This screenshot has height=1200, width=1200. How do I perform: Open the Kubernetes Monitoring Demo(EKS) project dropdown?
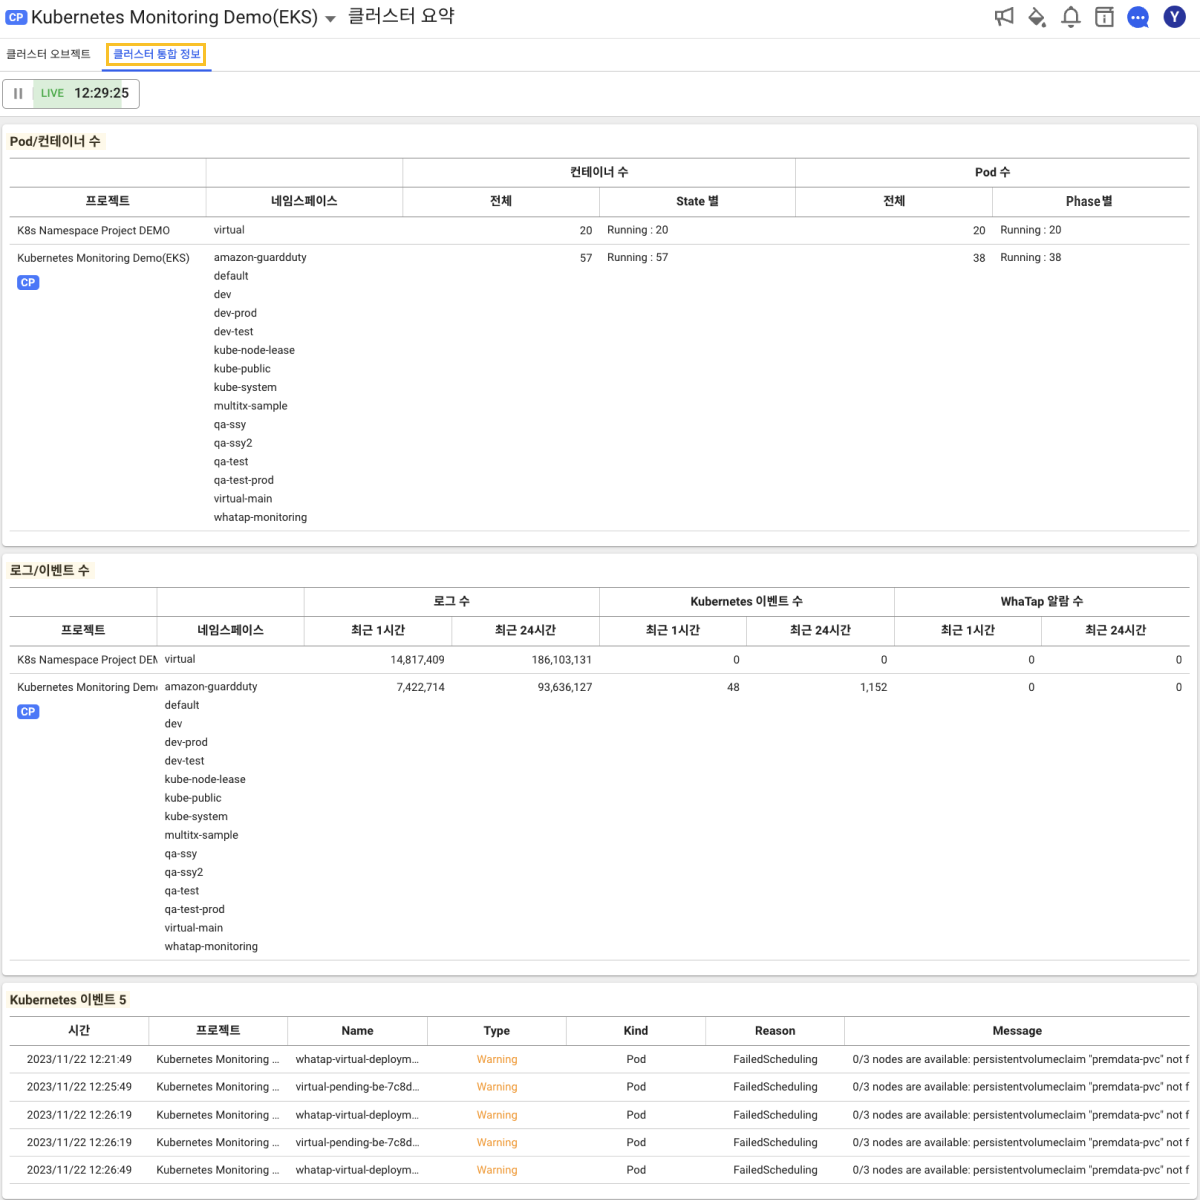330,19
